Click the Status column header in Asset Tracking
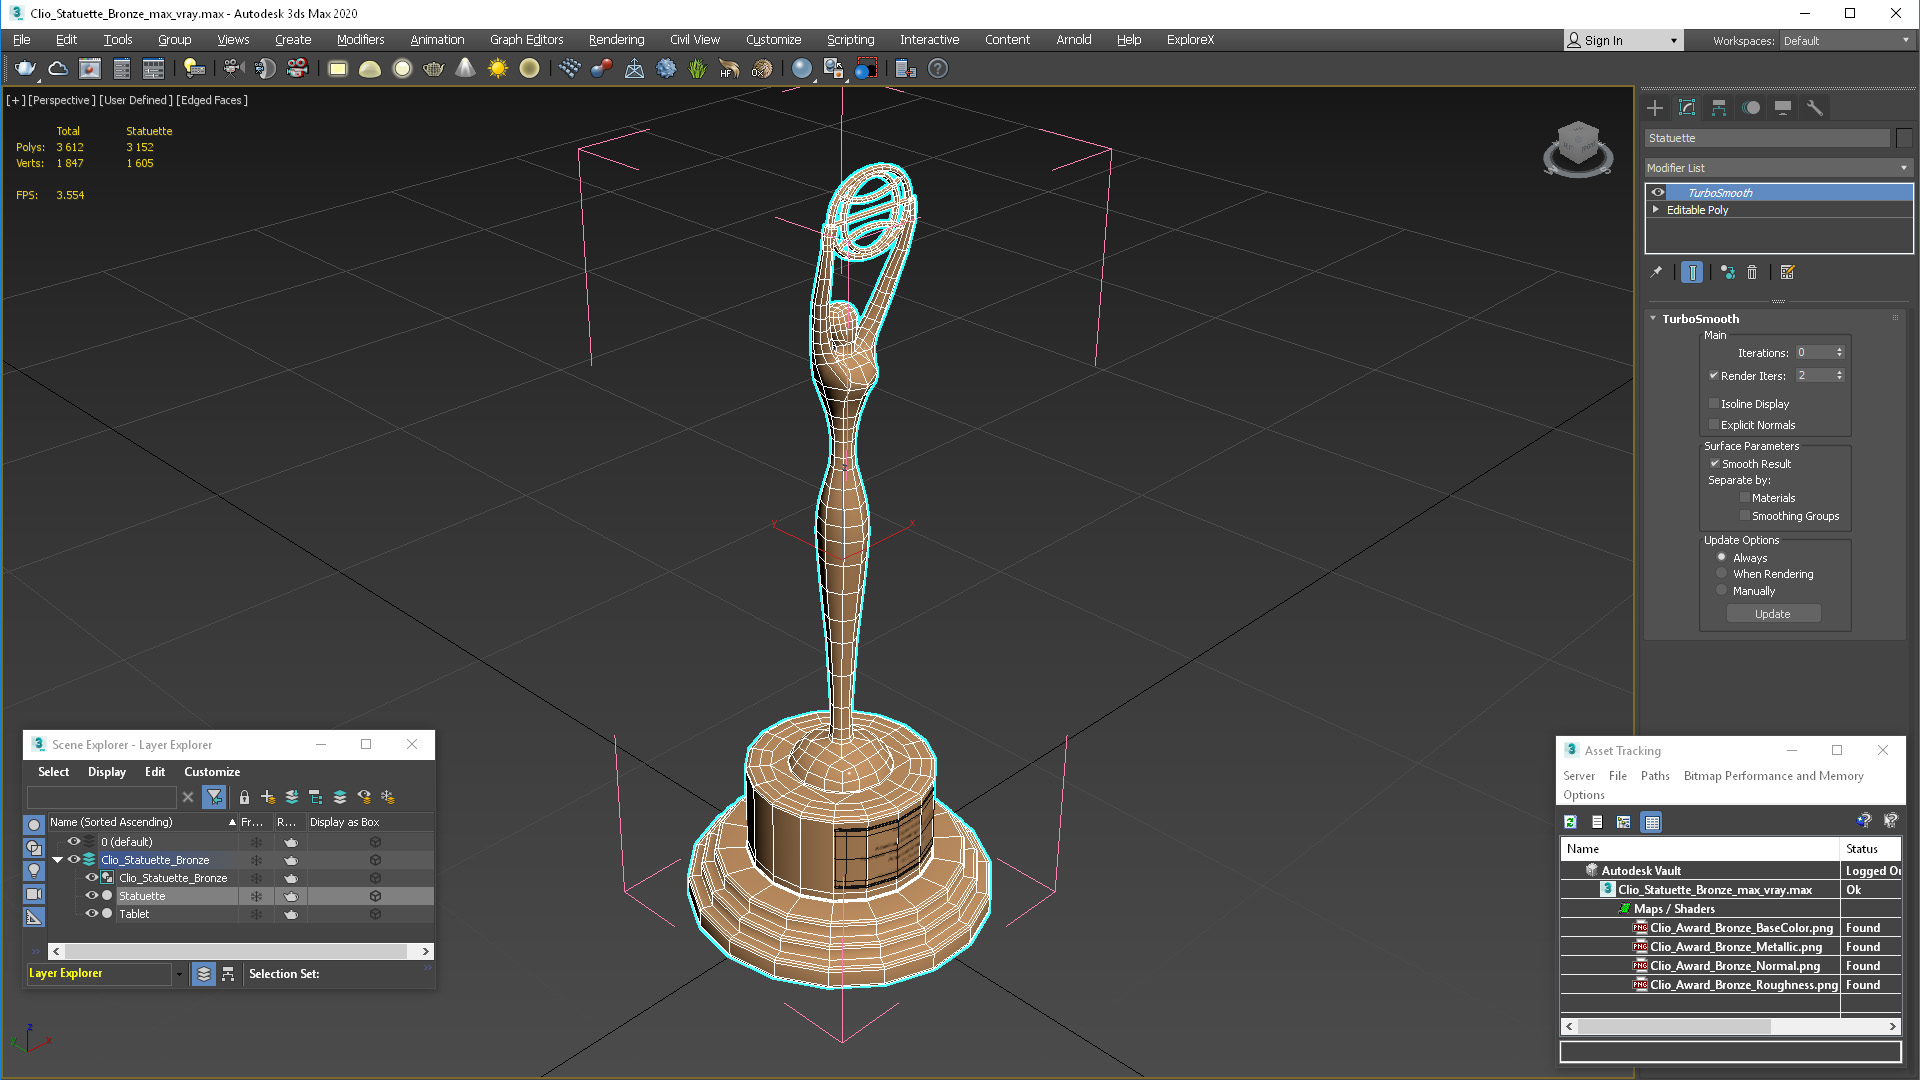This screenshot has width=1920, height=1080. pos(1870,849)
